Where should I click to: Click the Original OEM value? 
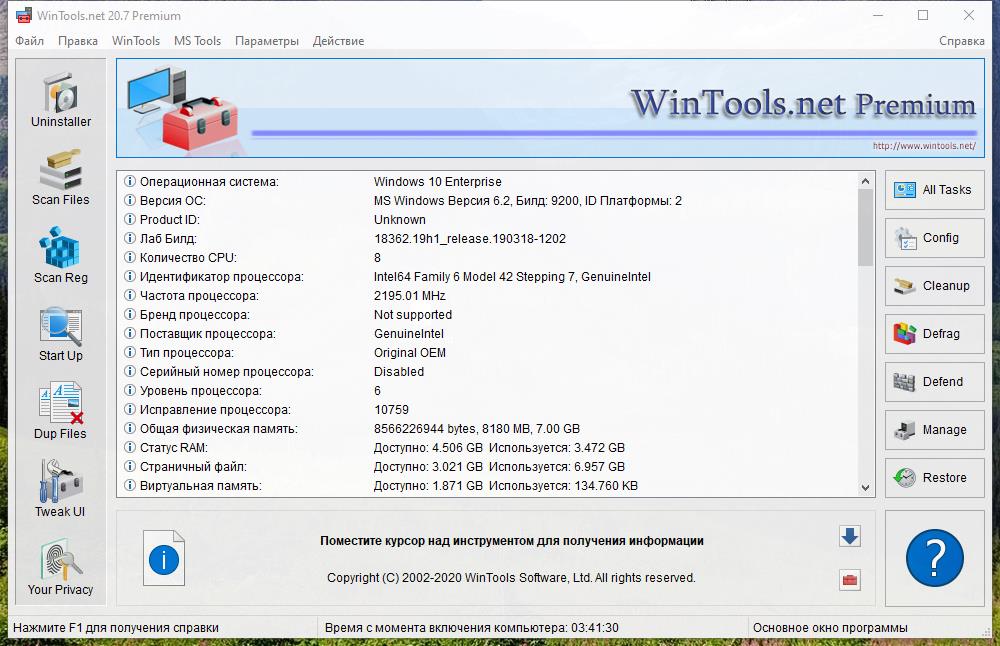tap(409, 353)
